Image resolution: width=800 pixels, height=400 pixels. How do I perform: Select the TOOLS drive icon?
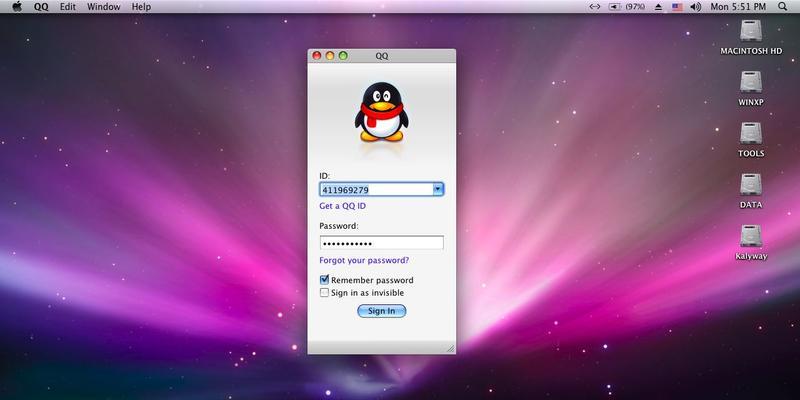tap(751, 133)
